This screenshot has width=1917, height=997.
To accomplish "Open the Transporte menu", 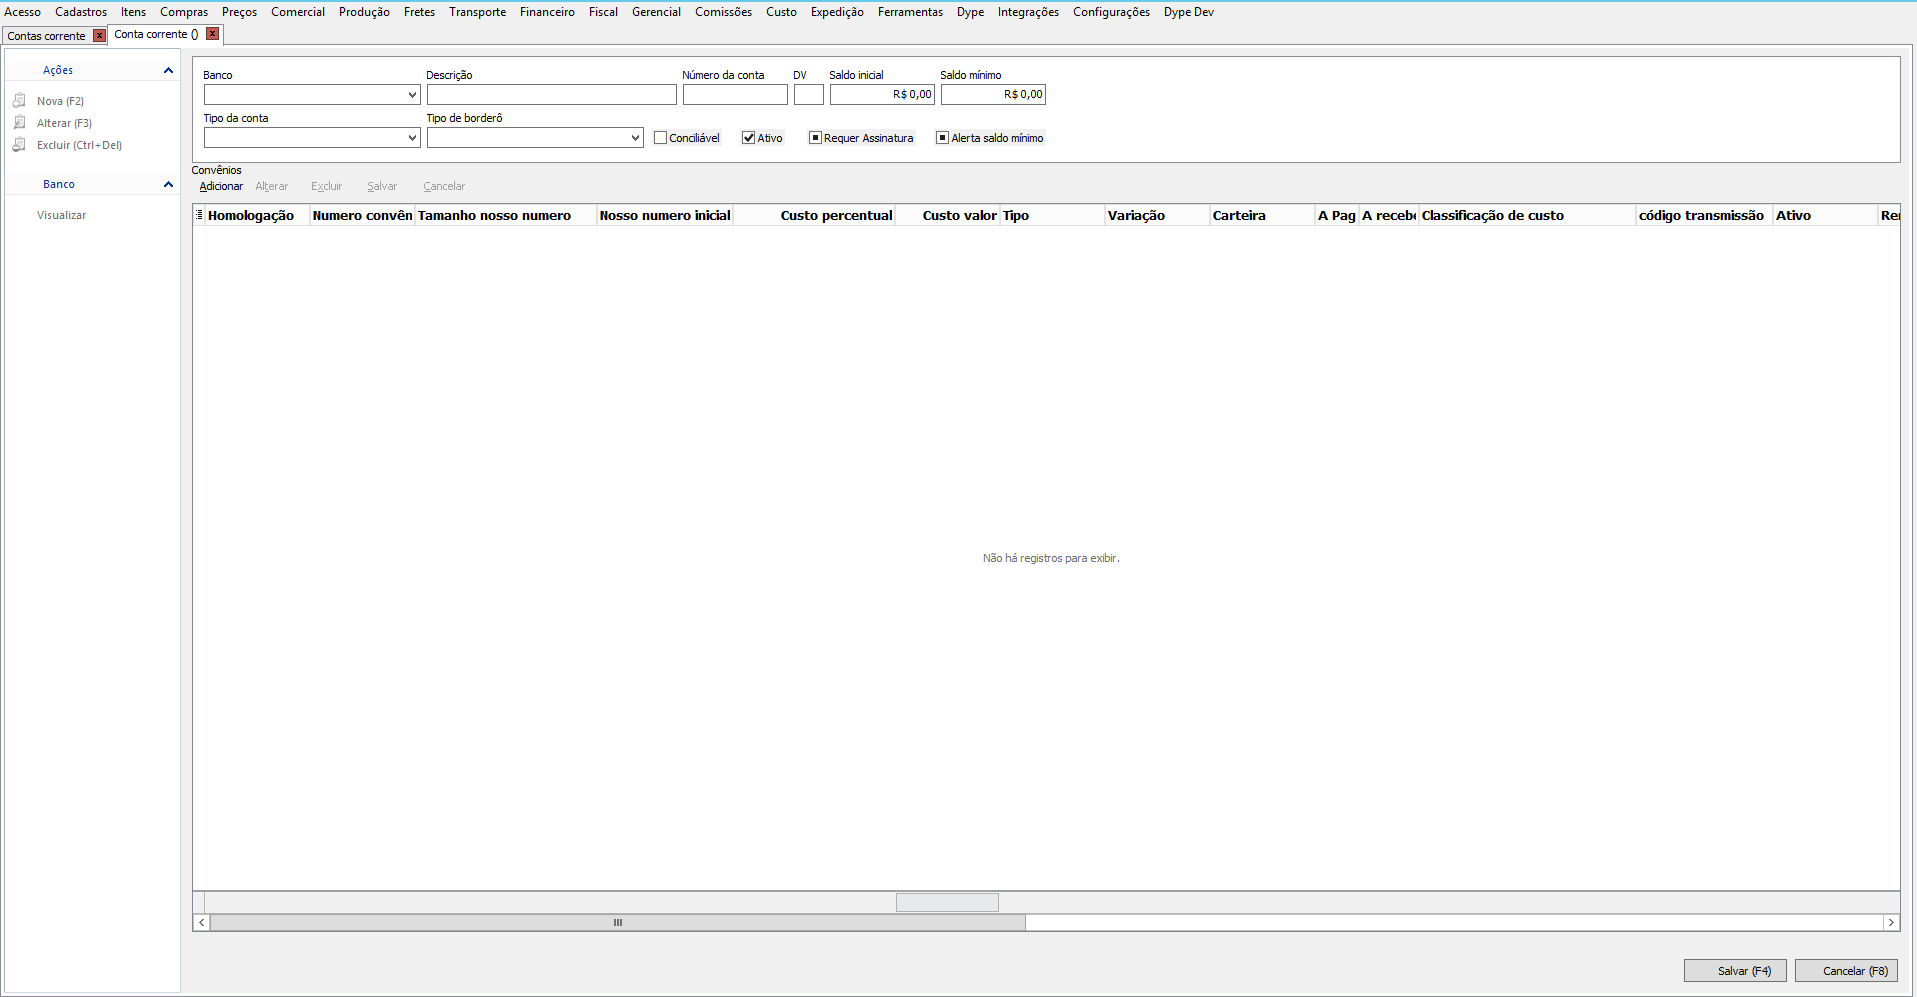I will pos(477,12).
